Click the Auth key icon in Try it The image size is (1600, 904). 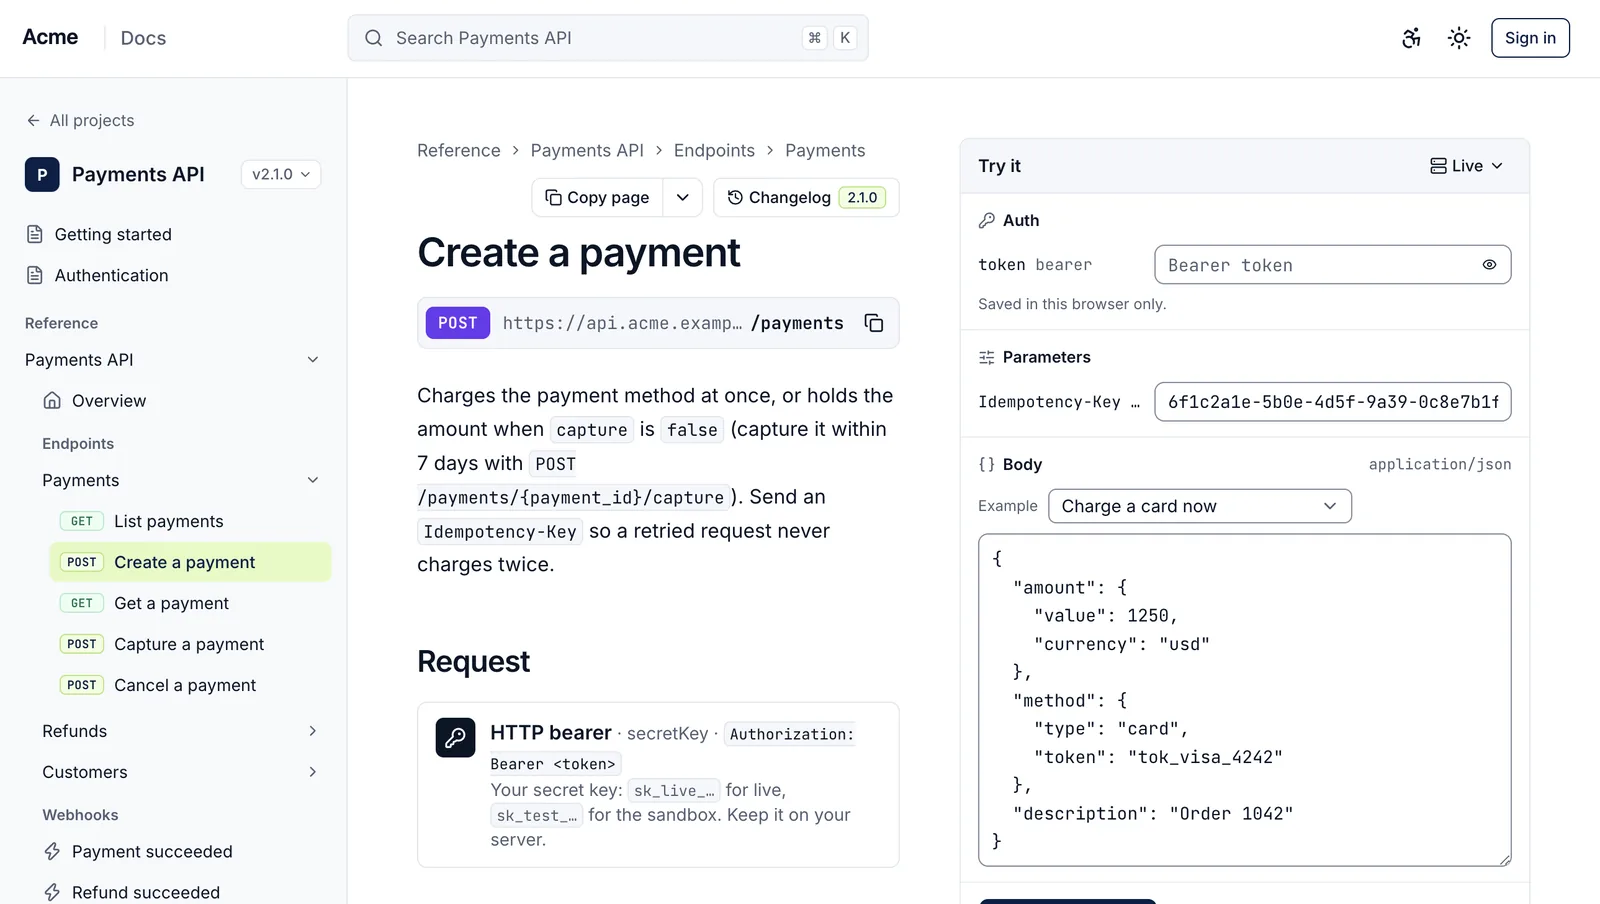tap(987, 220)
